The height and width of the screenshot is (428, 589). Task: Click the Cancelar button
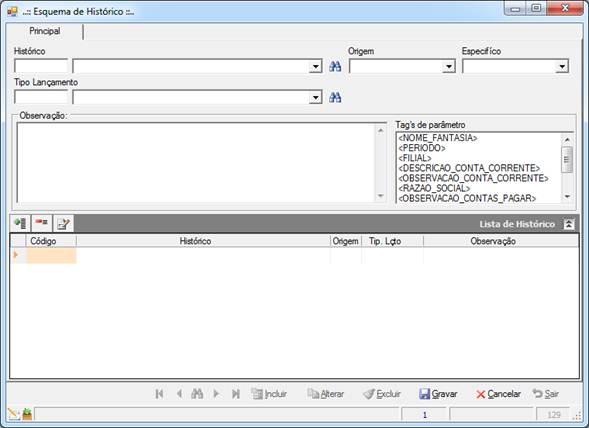coord(498,393)
